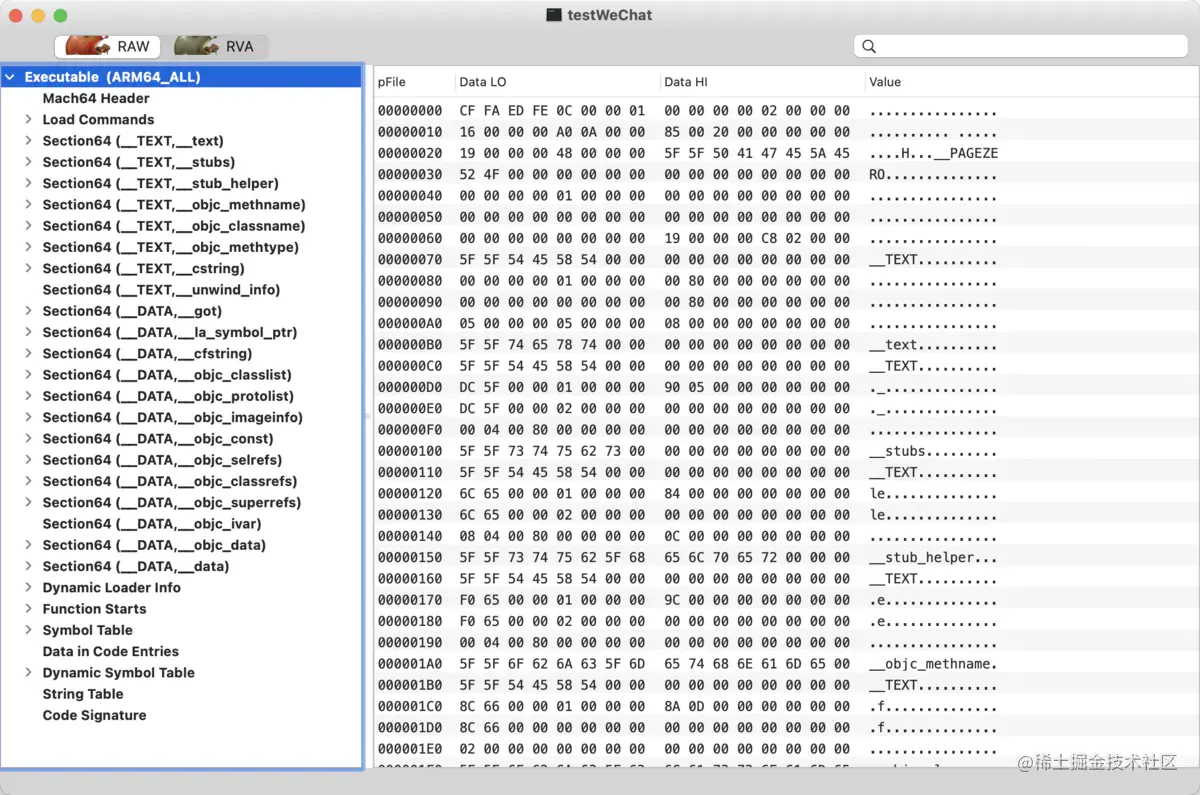Viewport: 1200px width, 795px height.
Task: Select Section64 (__DATA,__objc_selrefs) label
Action: [x=162, y=460]
